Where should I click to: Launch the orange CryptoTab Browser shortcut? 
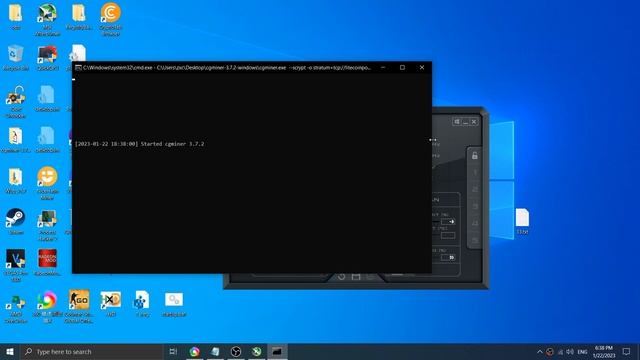point(111,19)
